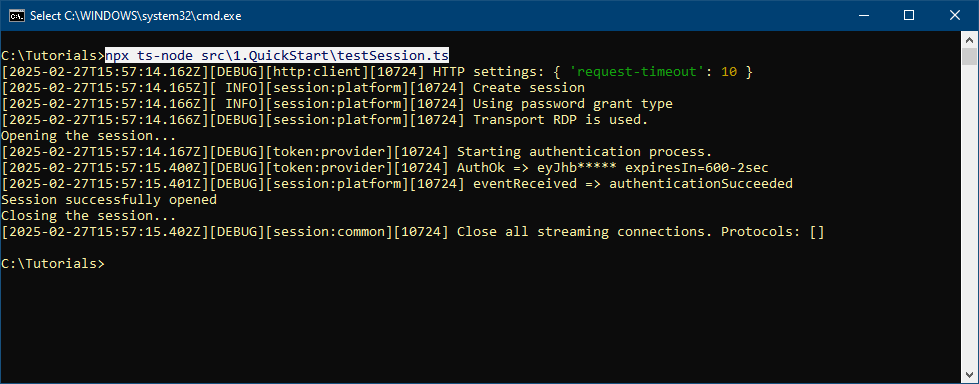The width and height of the screenshot is (979, 384).
Task: Open the cmd.exe system menu icon
Action: tap(17, 16)
